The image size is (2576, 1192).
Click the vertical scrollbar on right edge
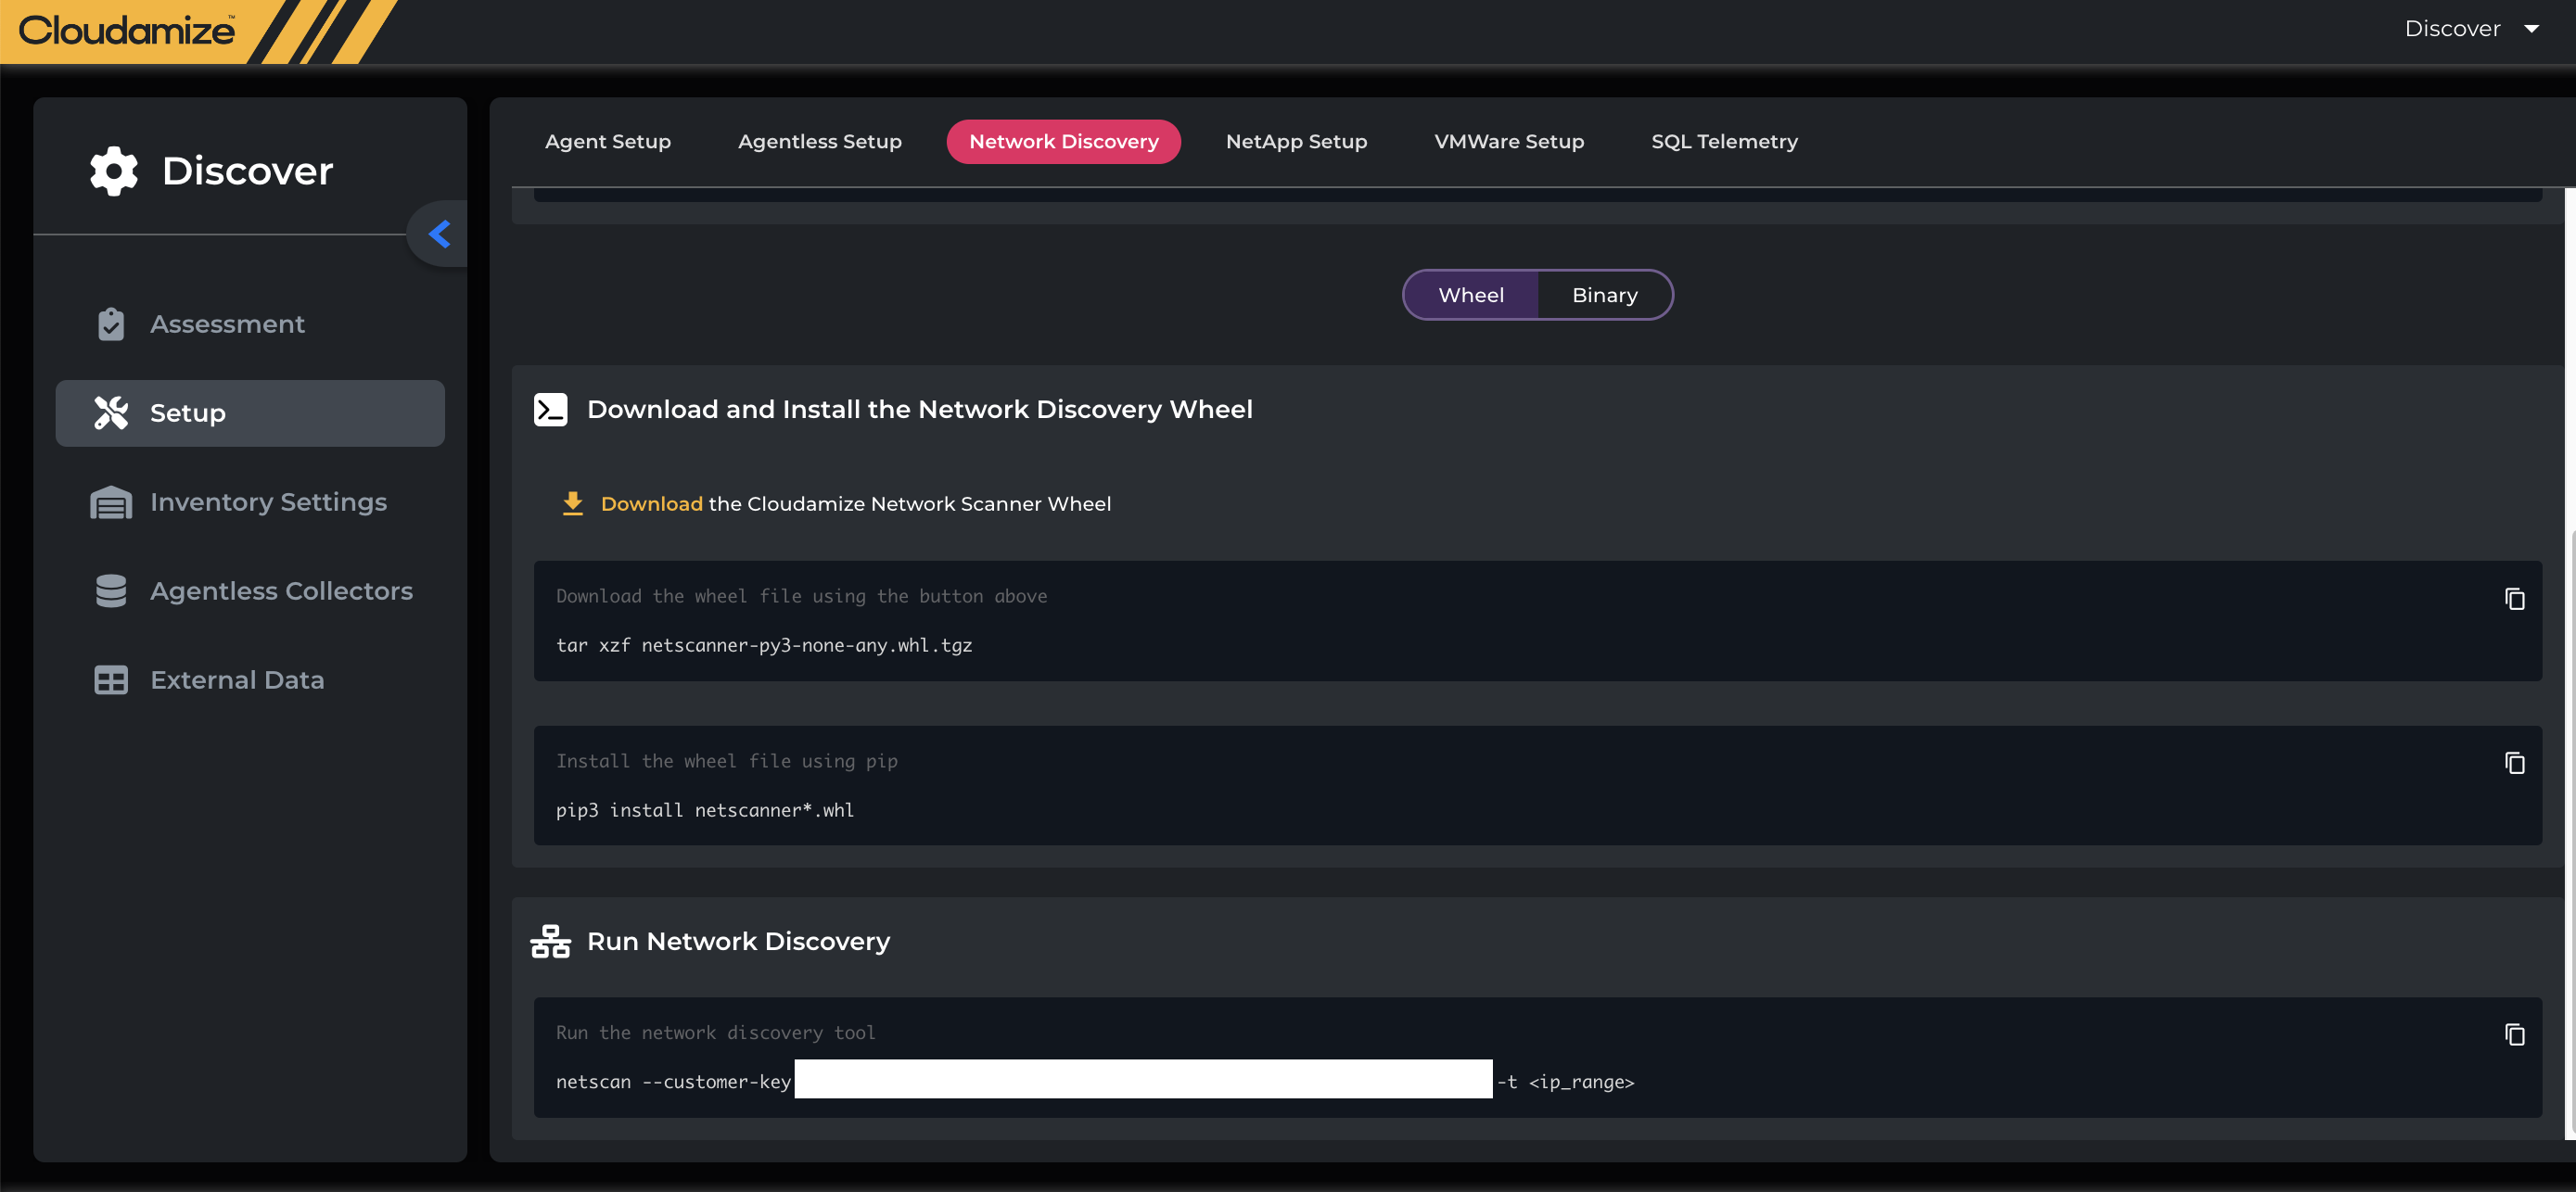point(2570,830)
